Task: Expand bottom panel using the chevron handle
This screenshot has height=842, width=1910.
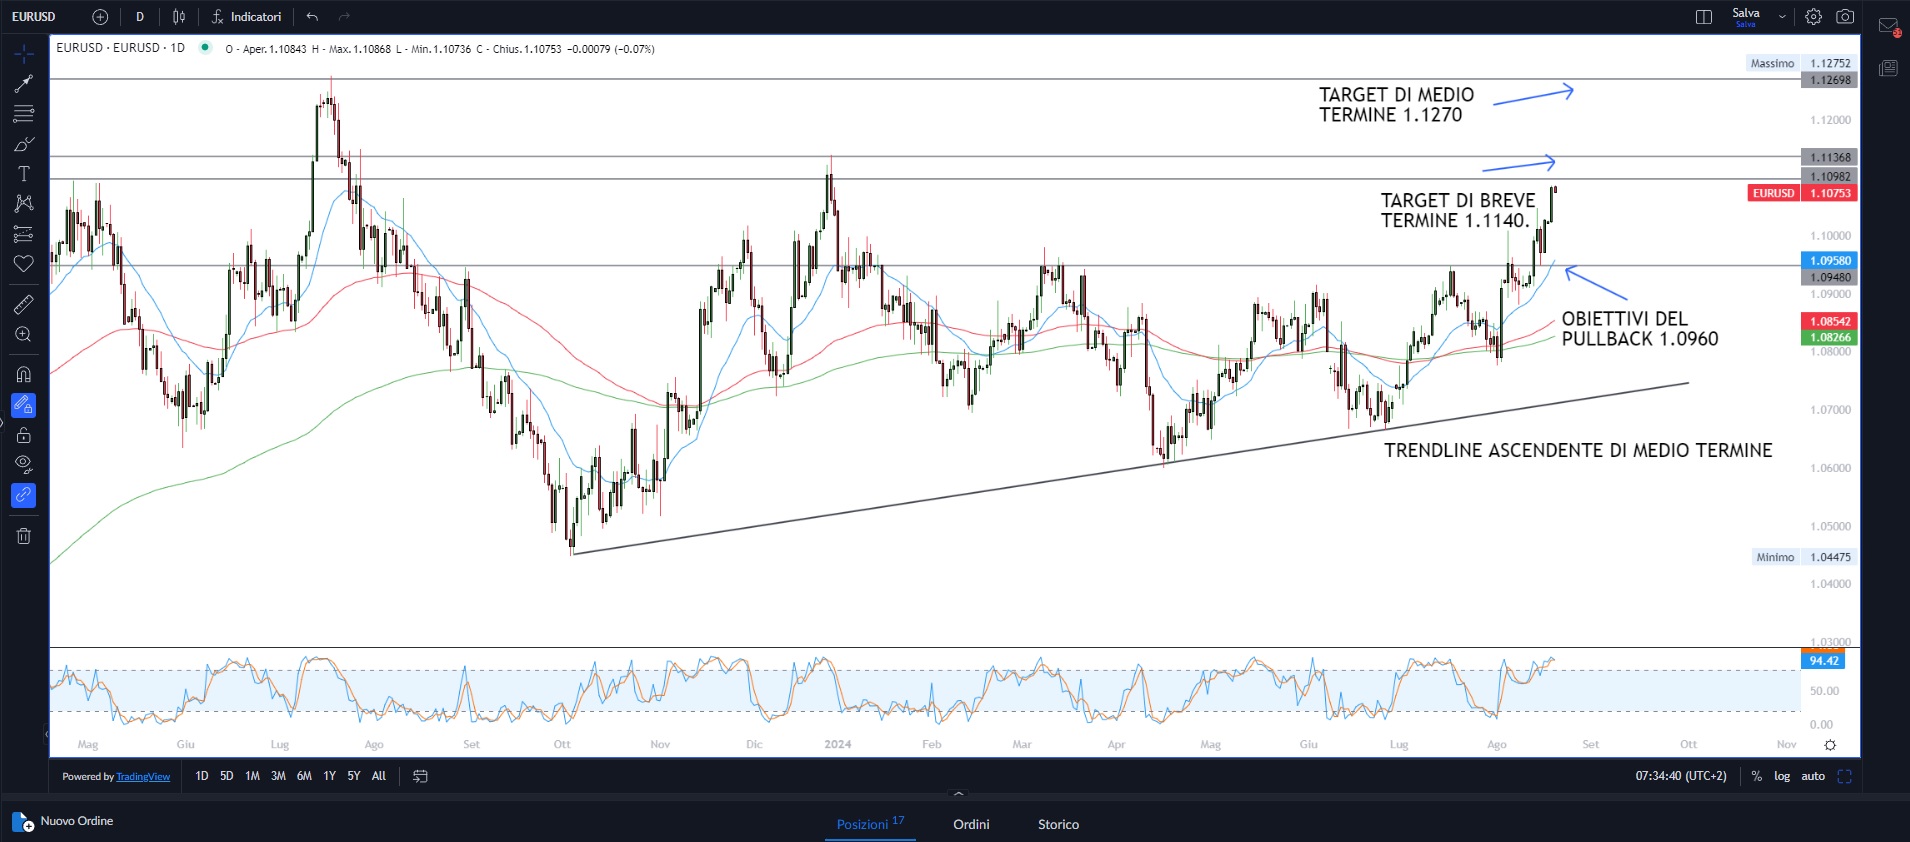Action: click(959, 794)
